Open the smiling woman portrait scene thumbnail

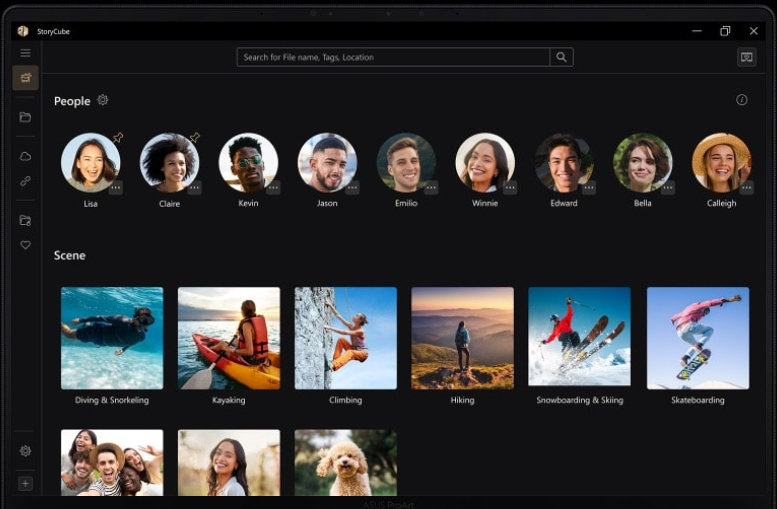point(229,462)
